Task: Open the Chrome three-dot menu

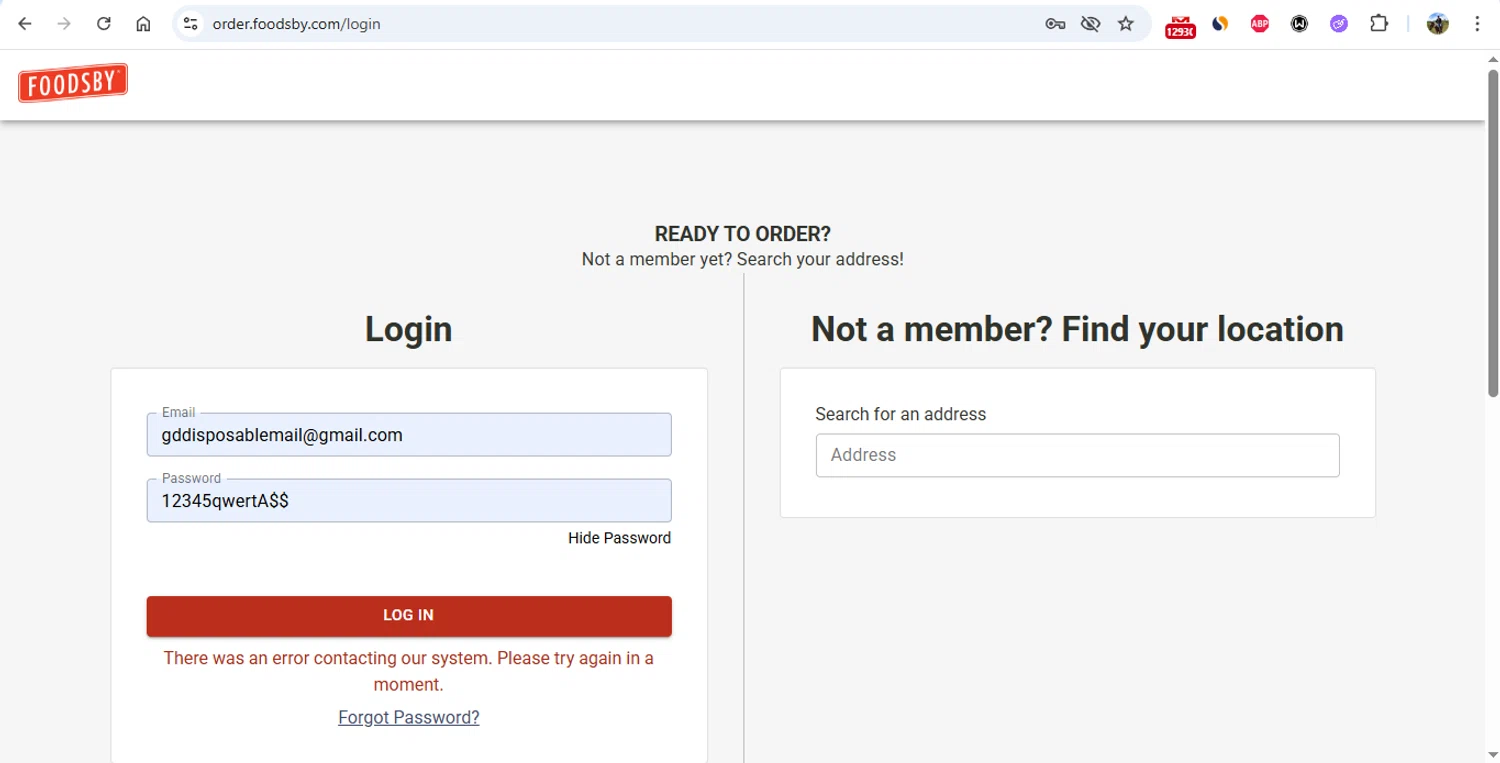Action: [x=1477, y=24]
